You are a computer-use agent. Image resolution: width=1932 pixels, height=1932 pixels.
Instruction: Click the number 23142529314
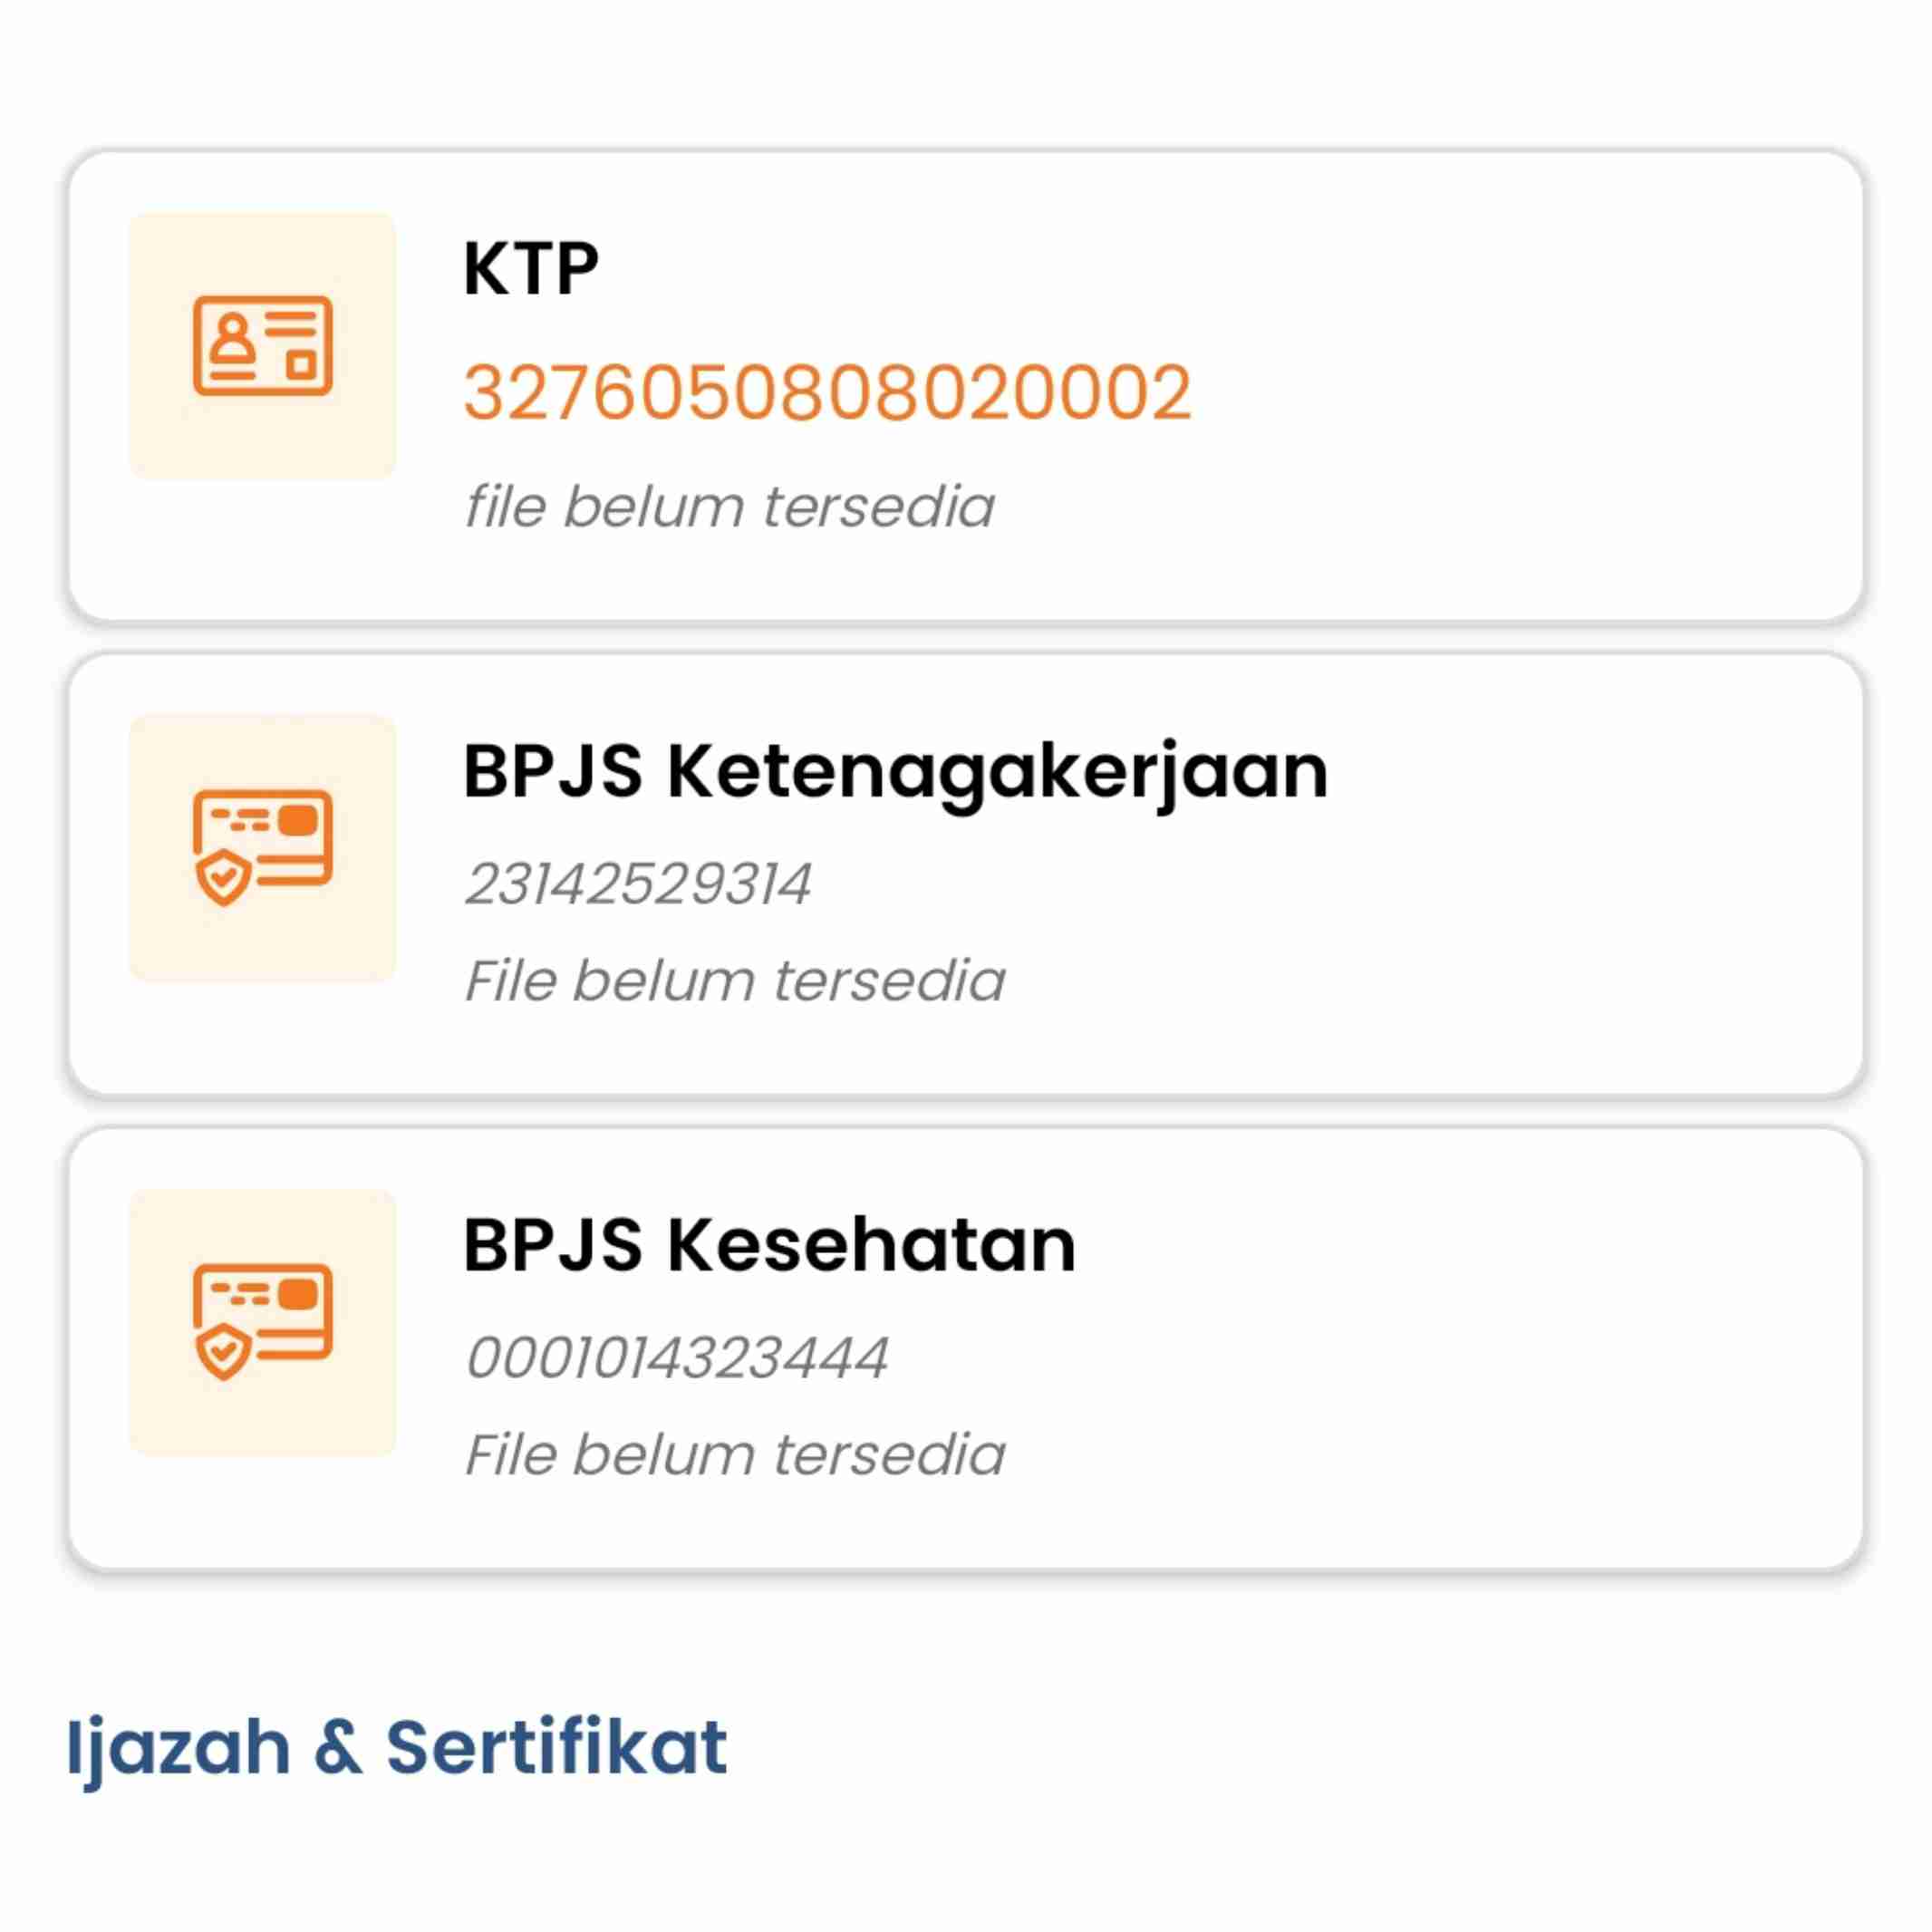[638, 885]
